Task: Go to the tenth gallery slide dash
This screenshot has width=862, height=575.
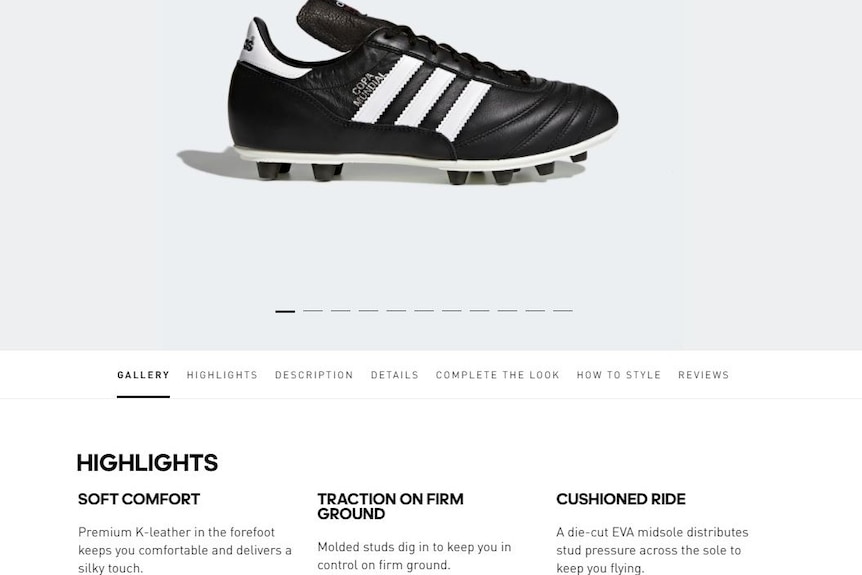Action: (x=535, y=311)
